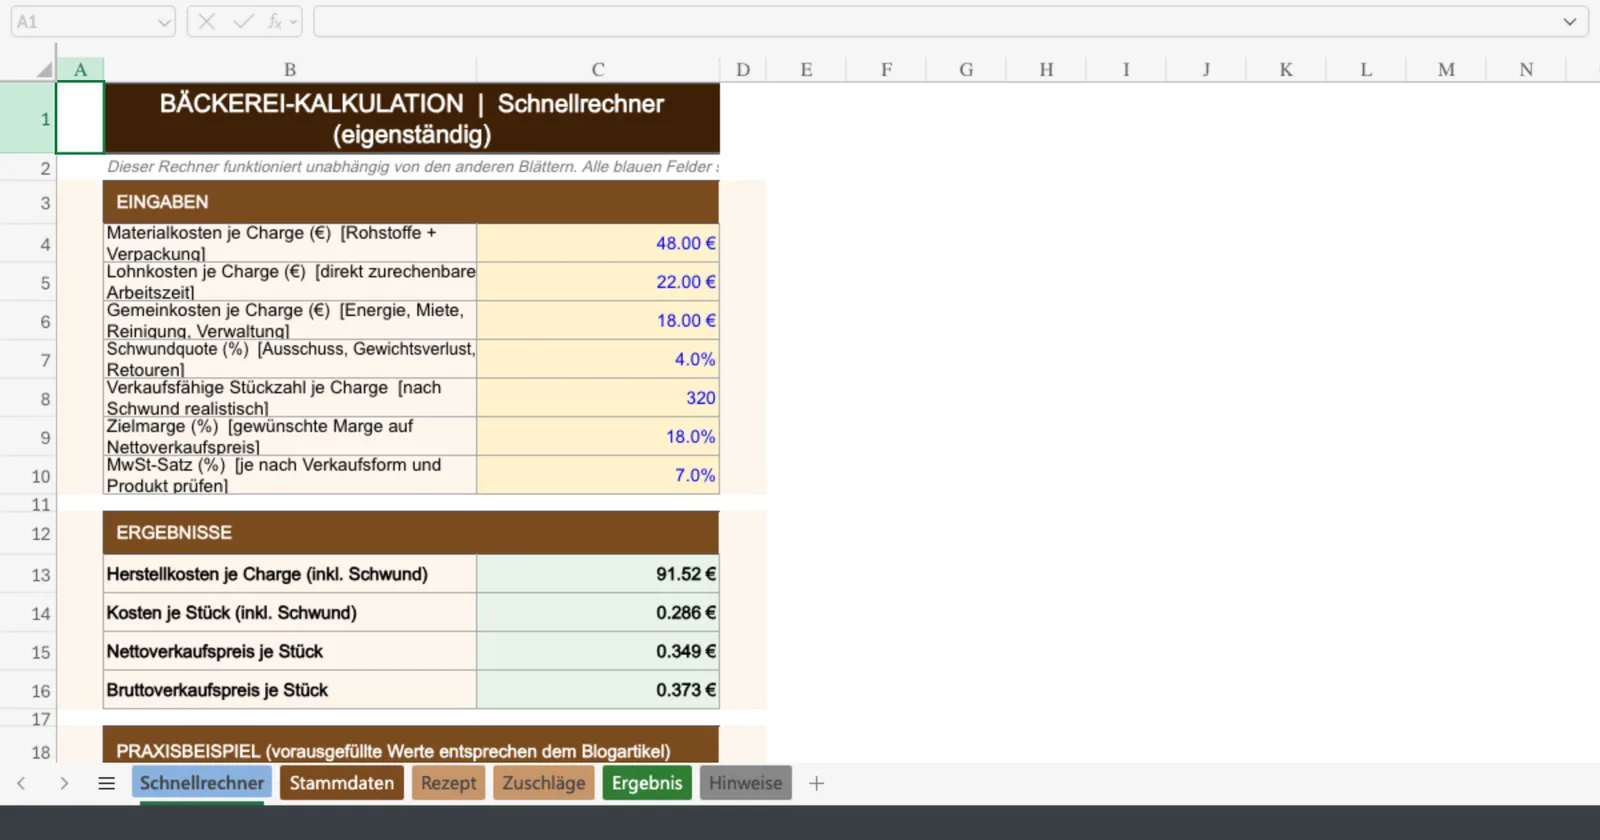Image resolution: width=1600 pixels, height=840 pixels.
Task: Click the 'Herstellkosten je Charge' label
Action: click(x=290, y=574)
